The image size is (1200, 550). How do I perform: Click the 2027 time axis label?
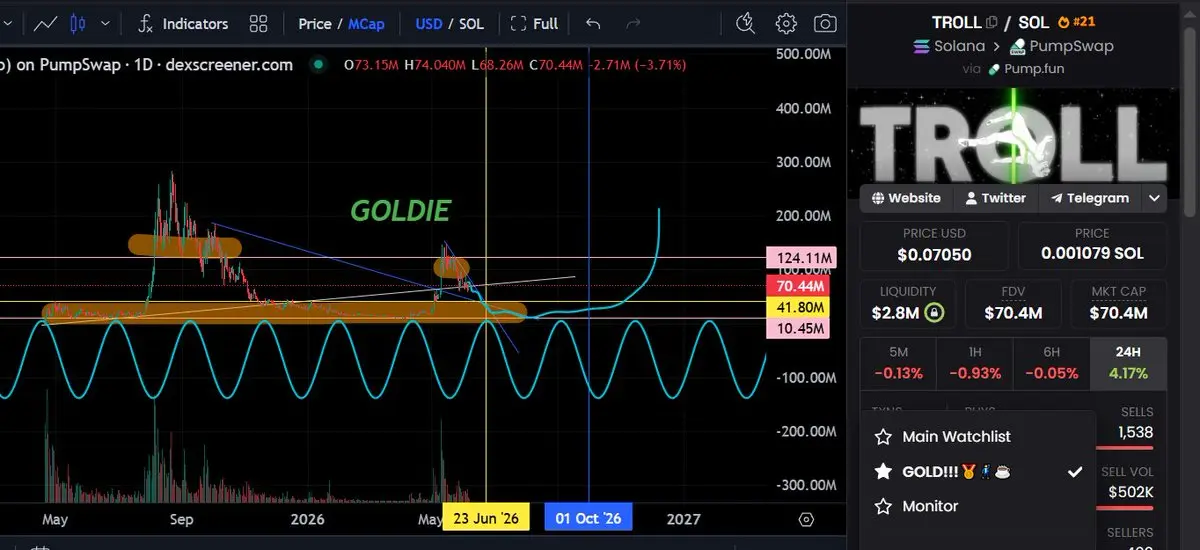point(683,519)
